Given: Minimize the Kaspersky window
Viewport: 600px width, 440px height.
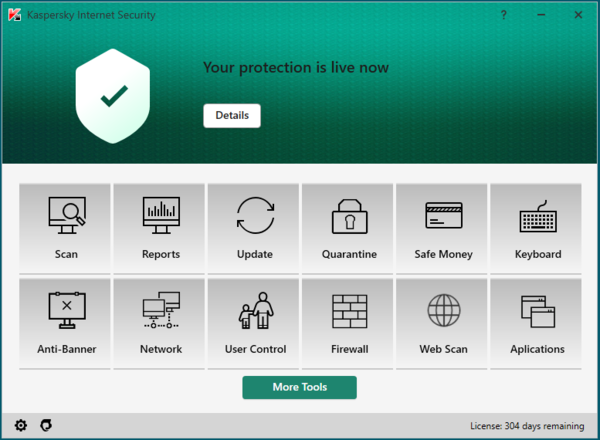Looking at the screenshot, I should pyautogui.click(x=541, y=15).
